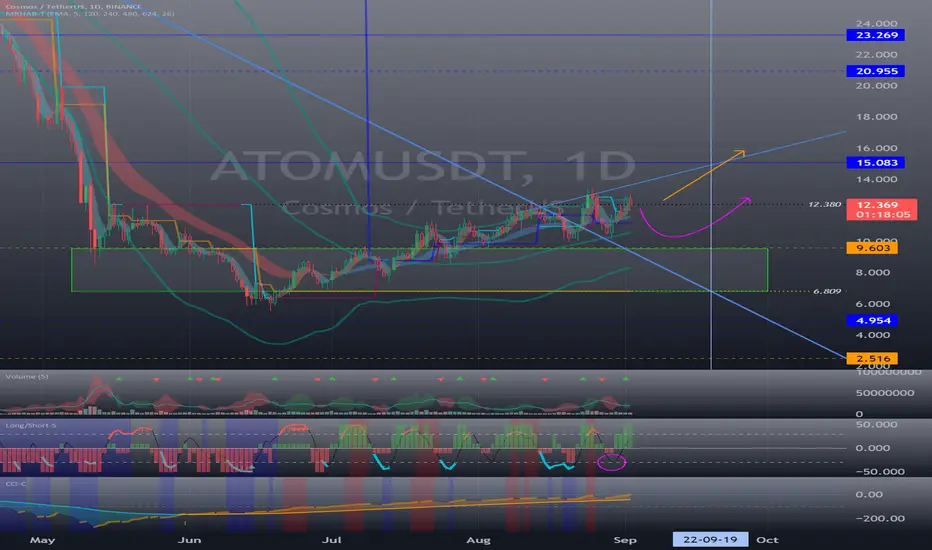Click the 100000000 volume axis value
Screen dimensions: 932x550
point(889,372)
